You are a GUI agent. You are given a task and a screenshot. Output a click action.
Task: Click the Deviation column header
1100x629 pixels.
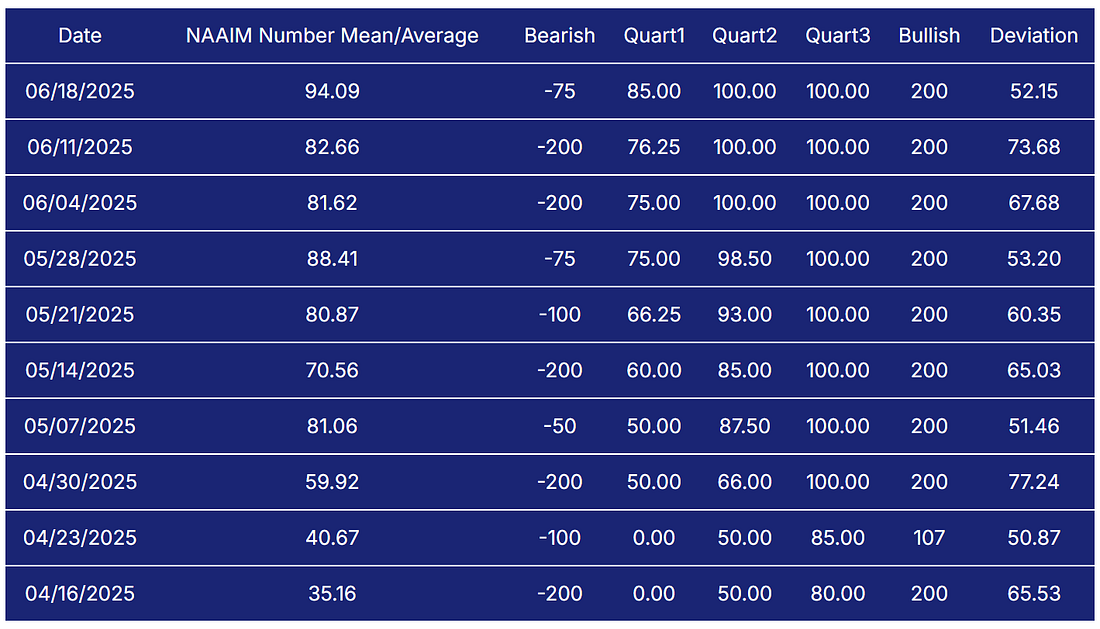tap(1034, 36)
